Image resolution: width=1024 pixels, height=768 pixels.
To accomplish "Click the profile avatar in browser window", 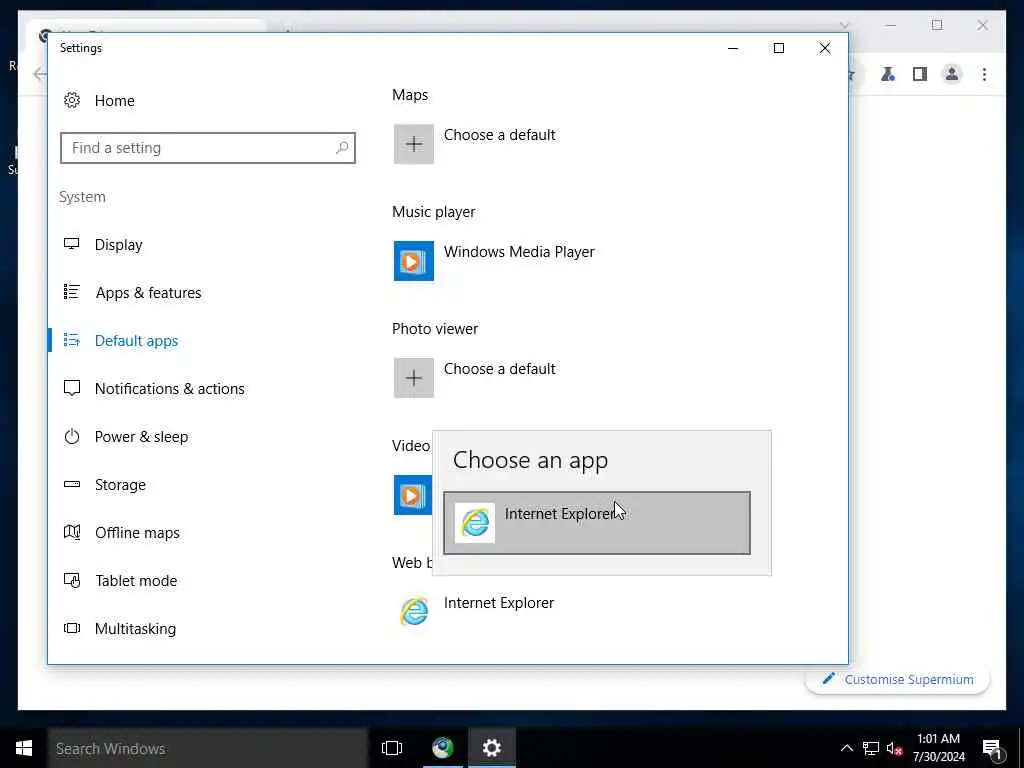I will pyautogui.click(x=952, y=74).
